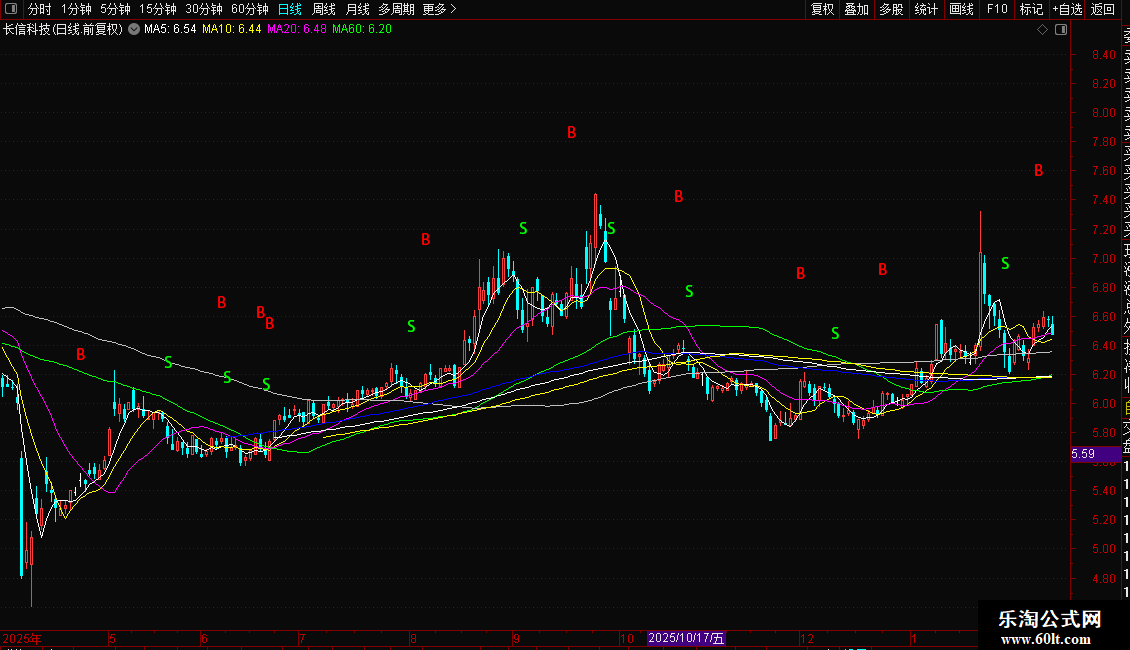This screenshot has width=1130, height=650.
Task: Click the 5.59 price marker on axis
Action: click(1095, 454)
